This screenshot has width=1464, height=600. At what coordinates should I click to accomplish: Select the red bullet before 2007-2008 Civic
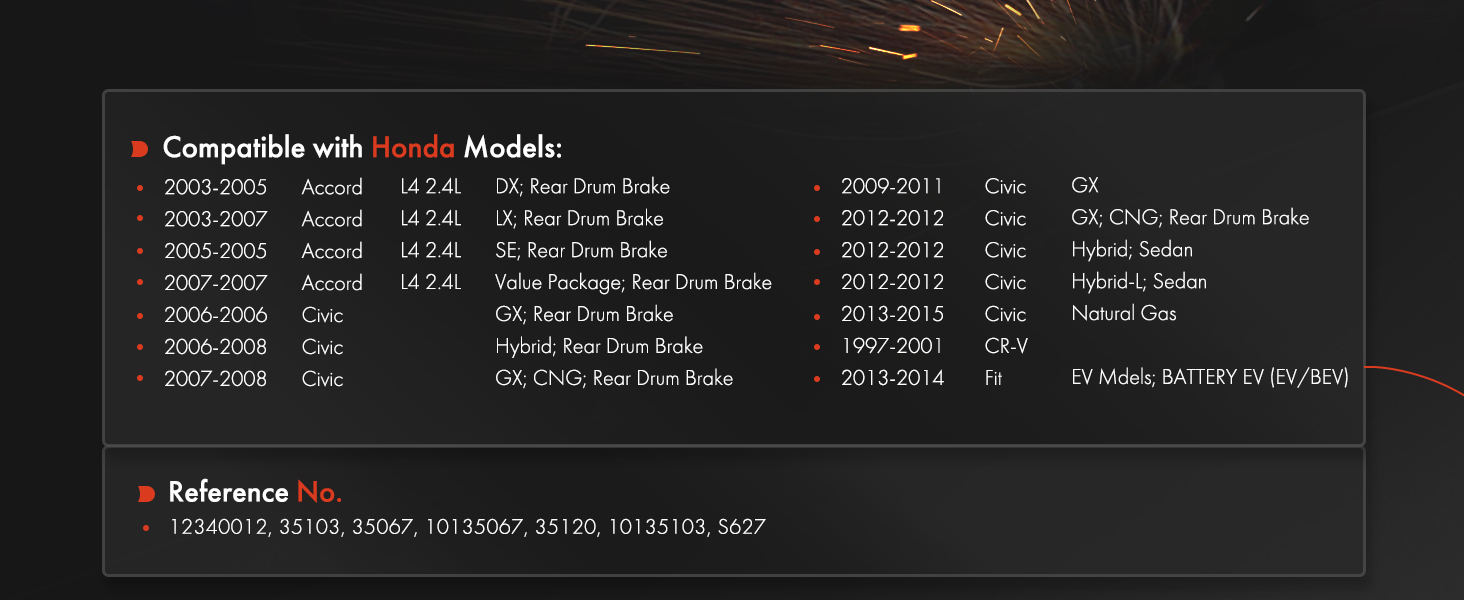140,380
